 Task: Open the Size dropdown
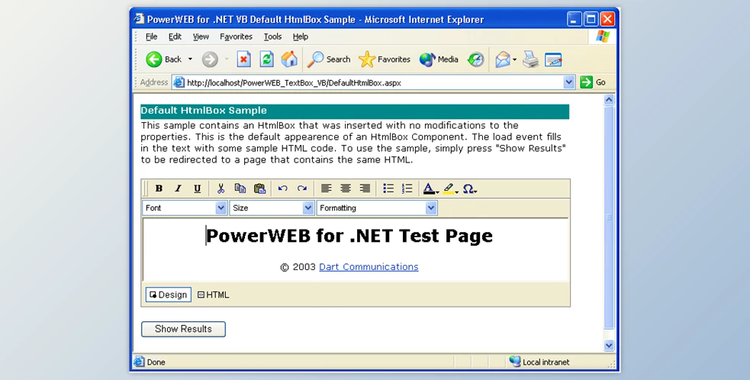[x=271, y=208]
